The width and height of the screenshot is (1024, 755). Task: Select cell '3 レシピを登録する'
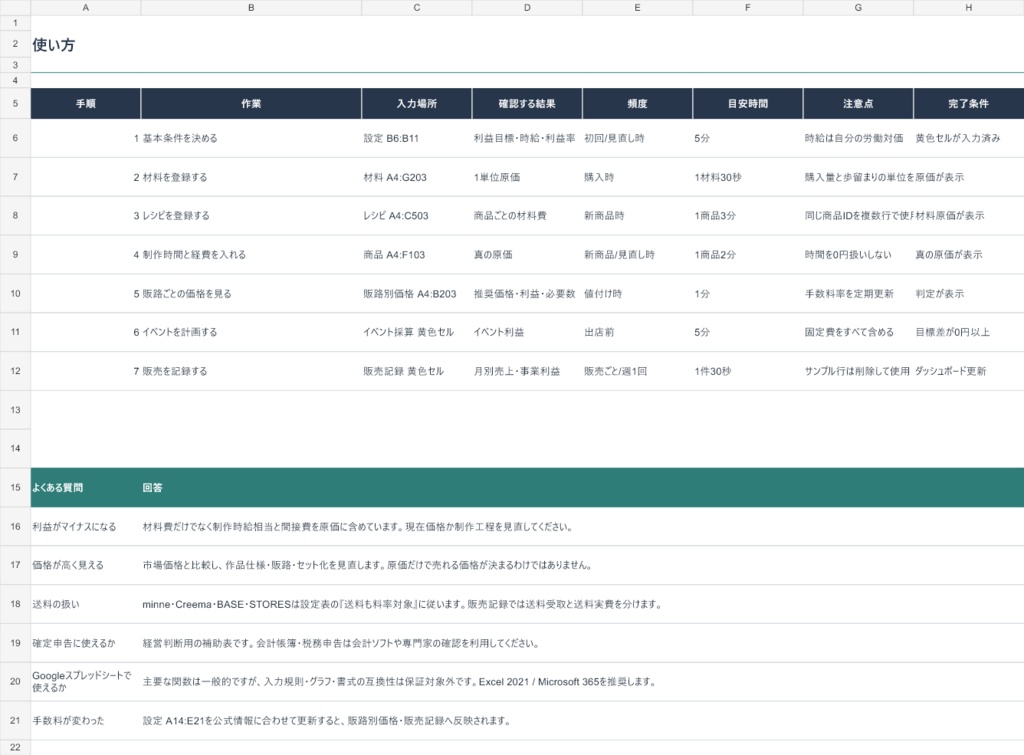pos(251,216)
